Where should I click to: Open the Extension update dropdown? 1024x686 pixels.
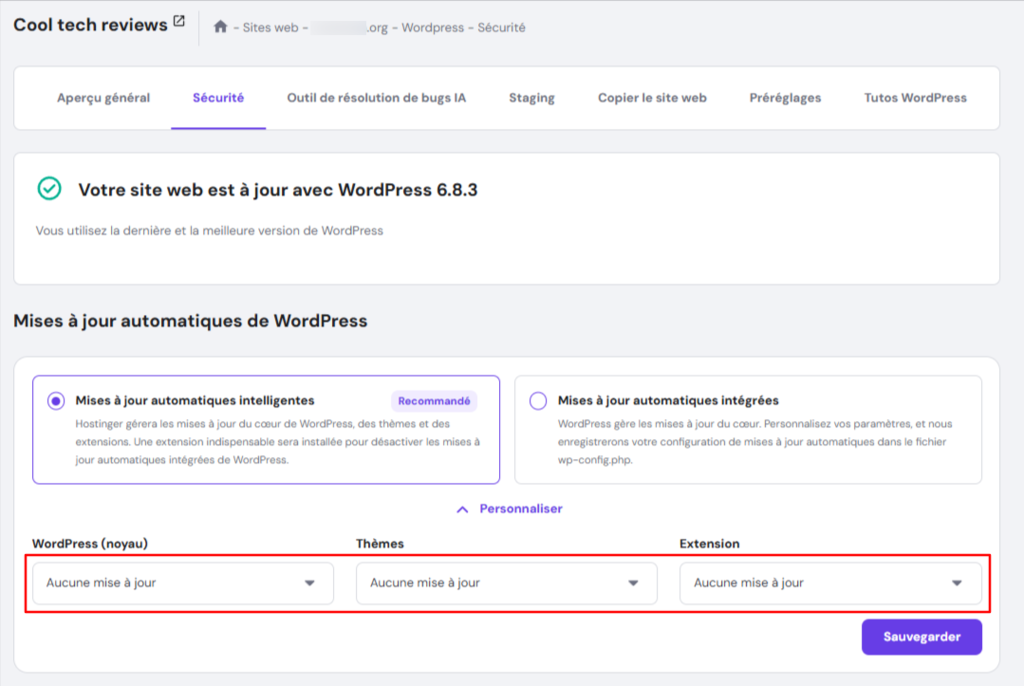point(830,581)
